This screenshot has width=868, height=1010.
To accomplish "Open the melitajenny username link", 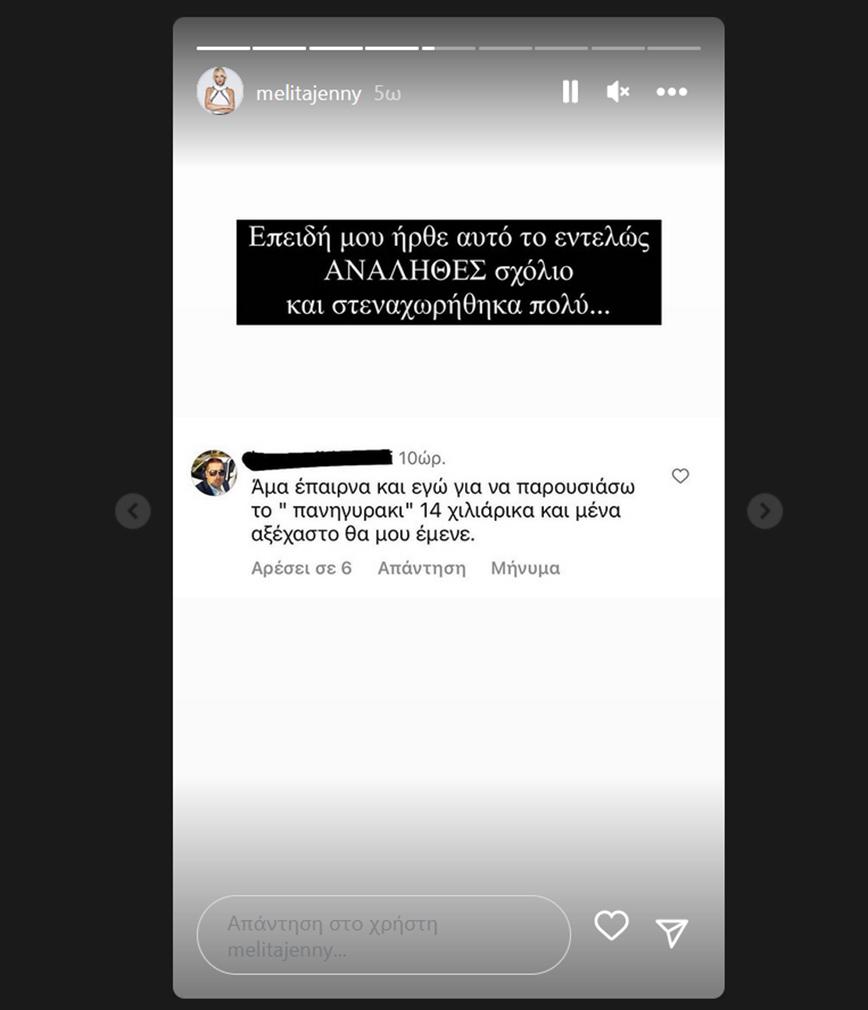I will coord(308,93).
